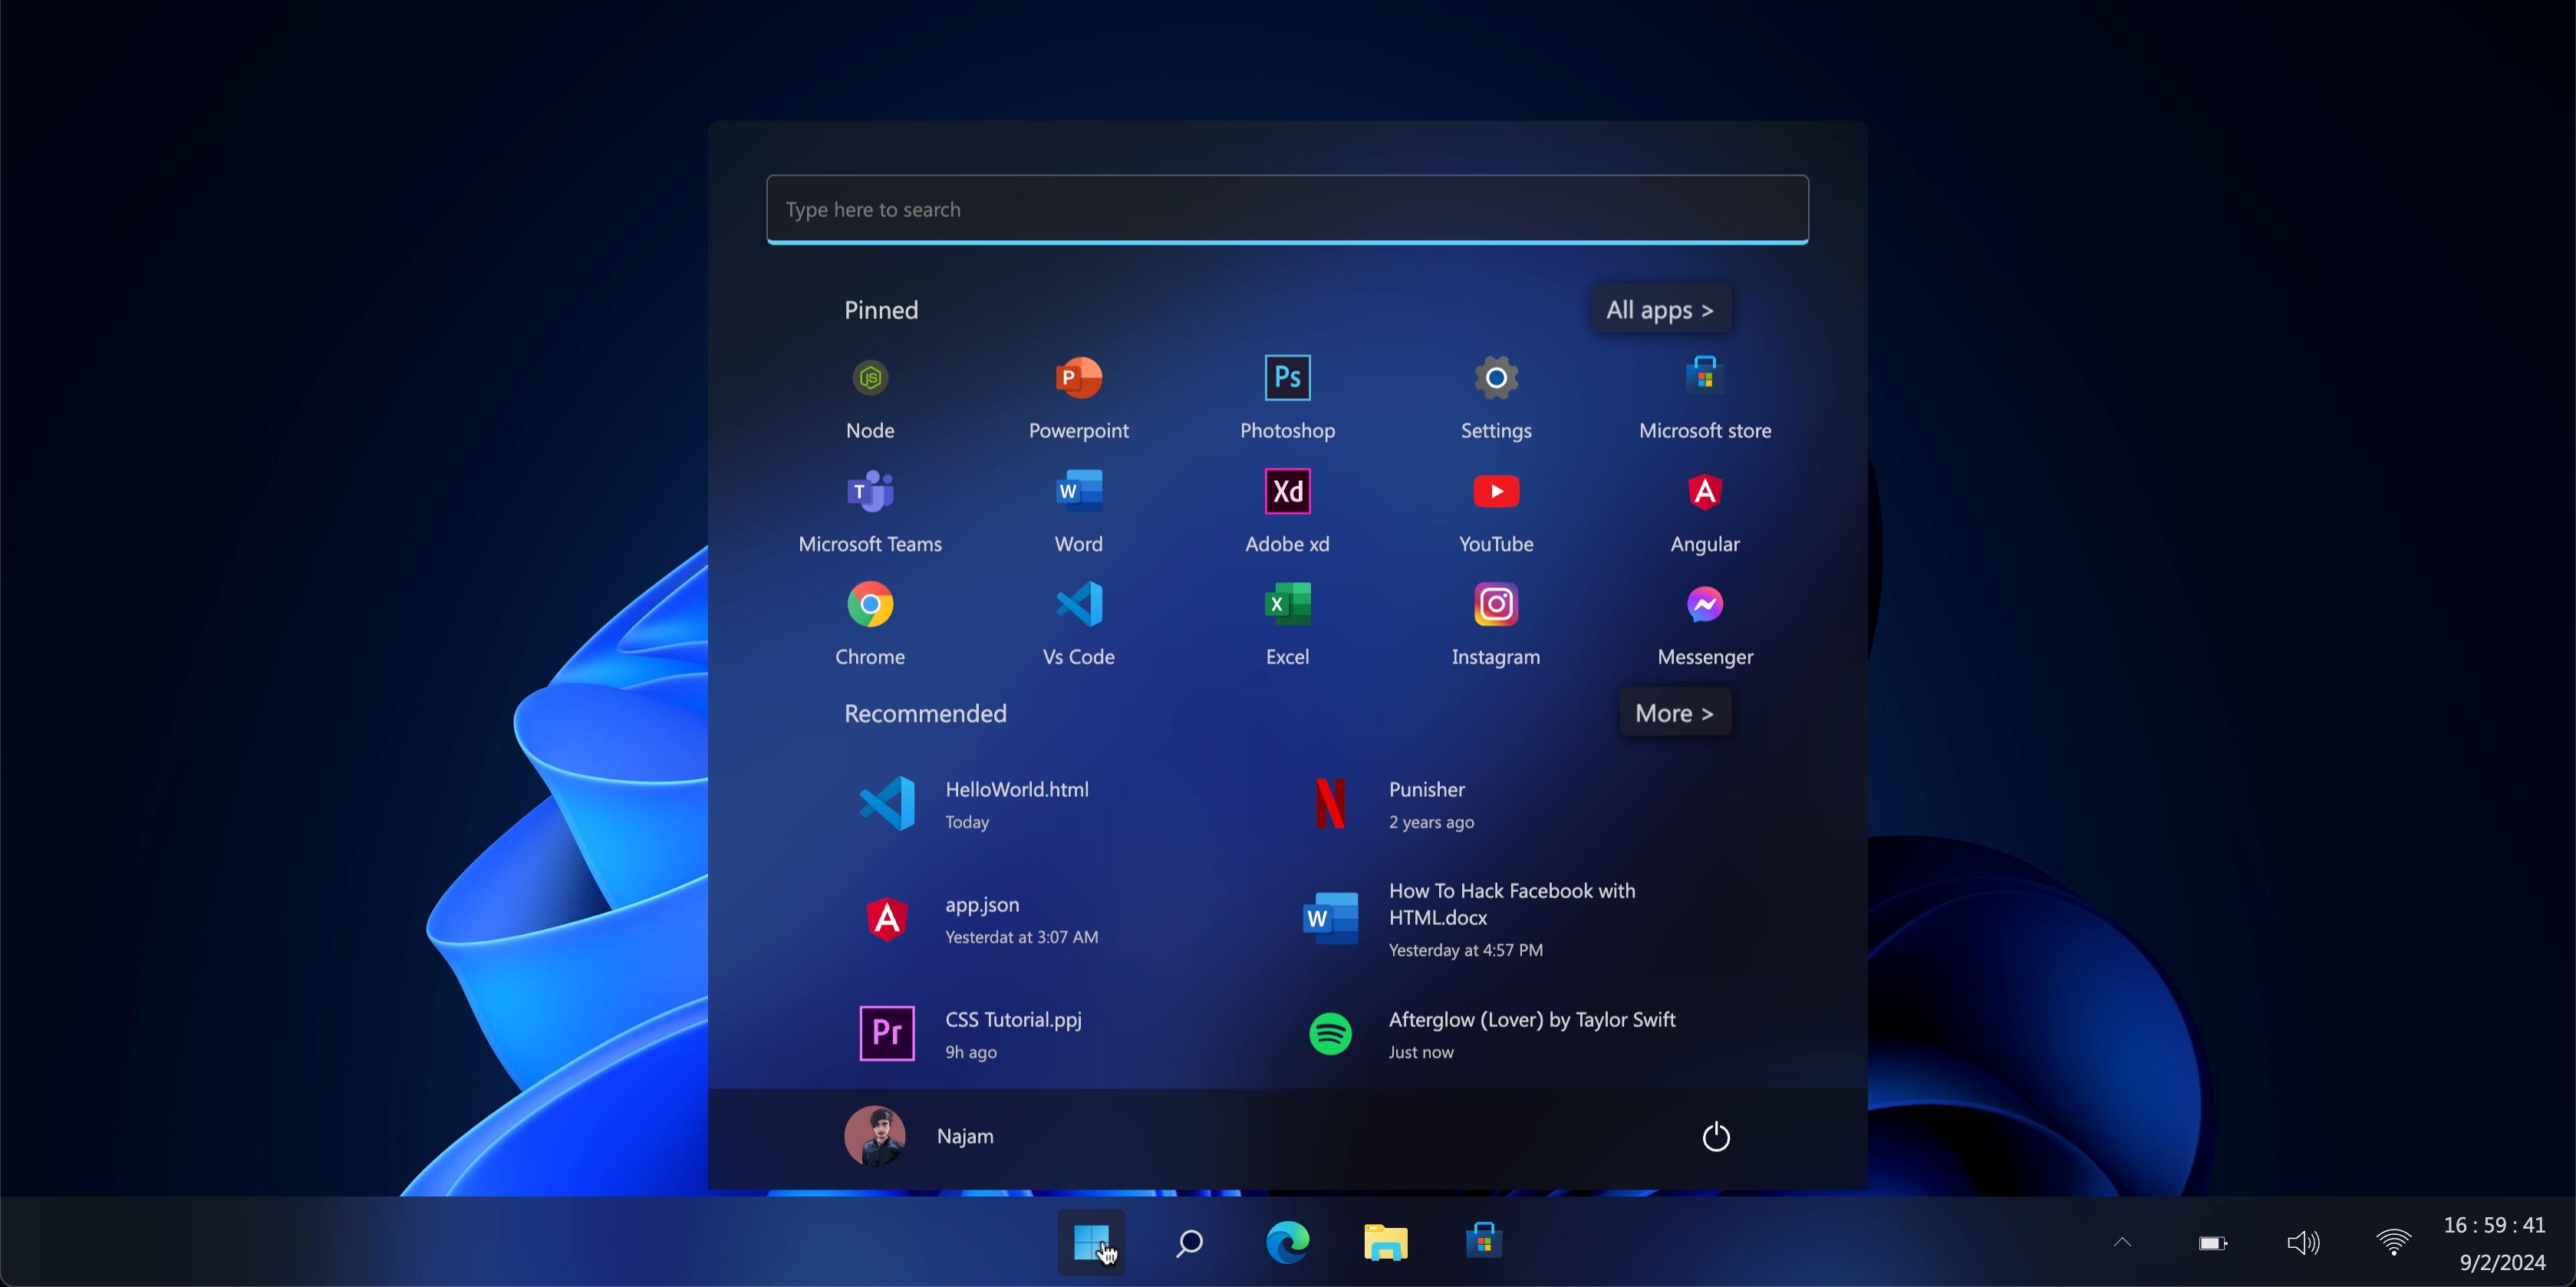Launch Powerpoint from pinned apps
The height and width of the screenshot is (1287, 2576).
pos(1078,398)
